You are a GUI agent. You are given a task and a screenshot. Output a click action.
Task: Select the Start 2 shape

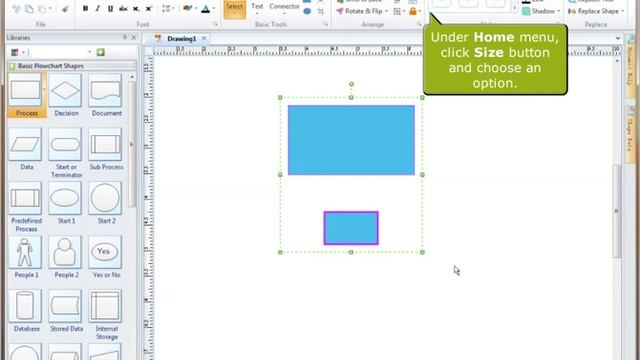coord(106,203)
